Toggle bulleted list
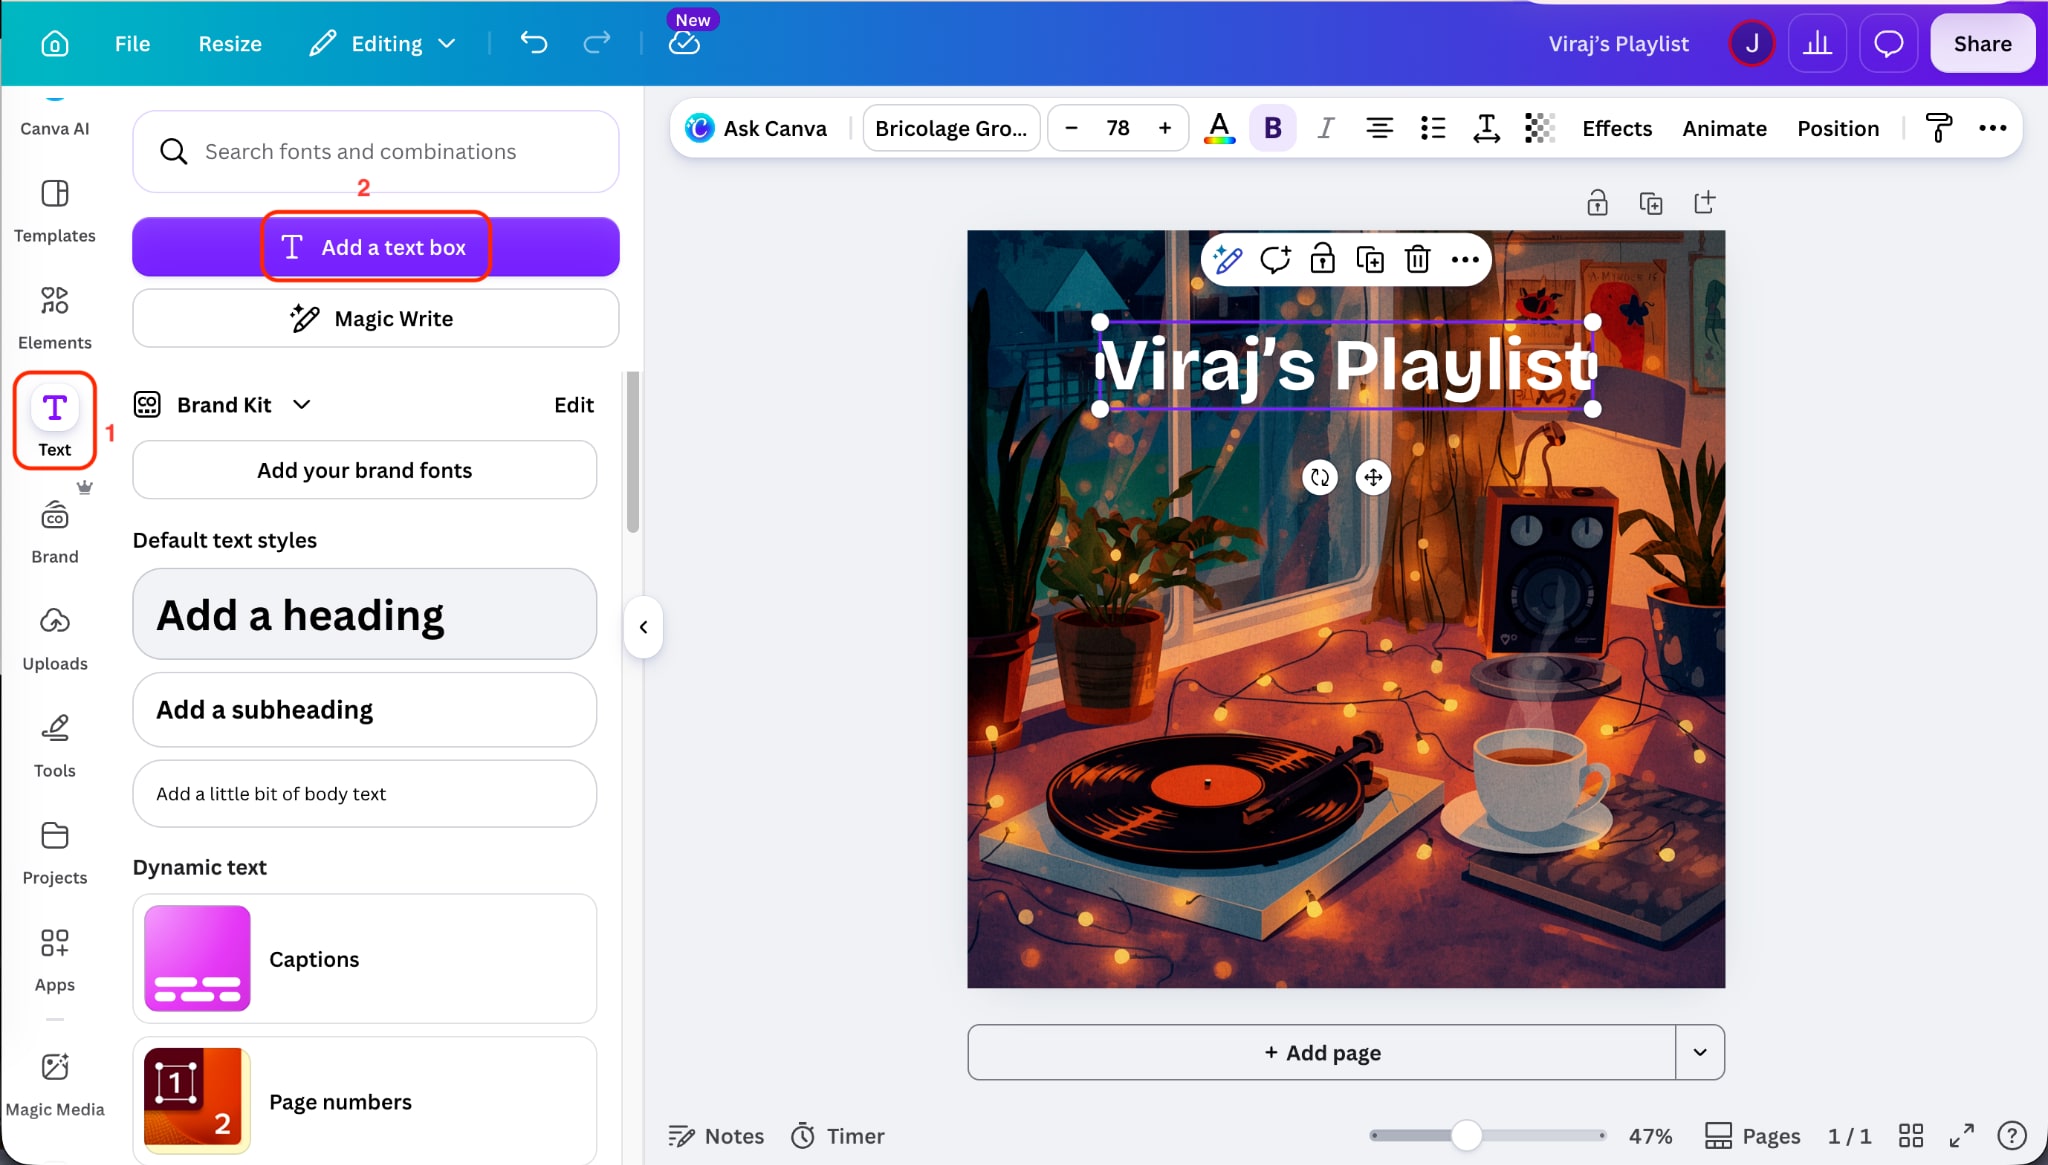Screen dimensions: 2048x1165 coord(1433,128)
